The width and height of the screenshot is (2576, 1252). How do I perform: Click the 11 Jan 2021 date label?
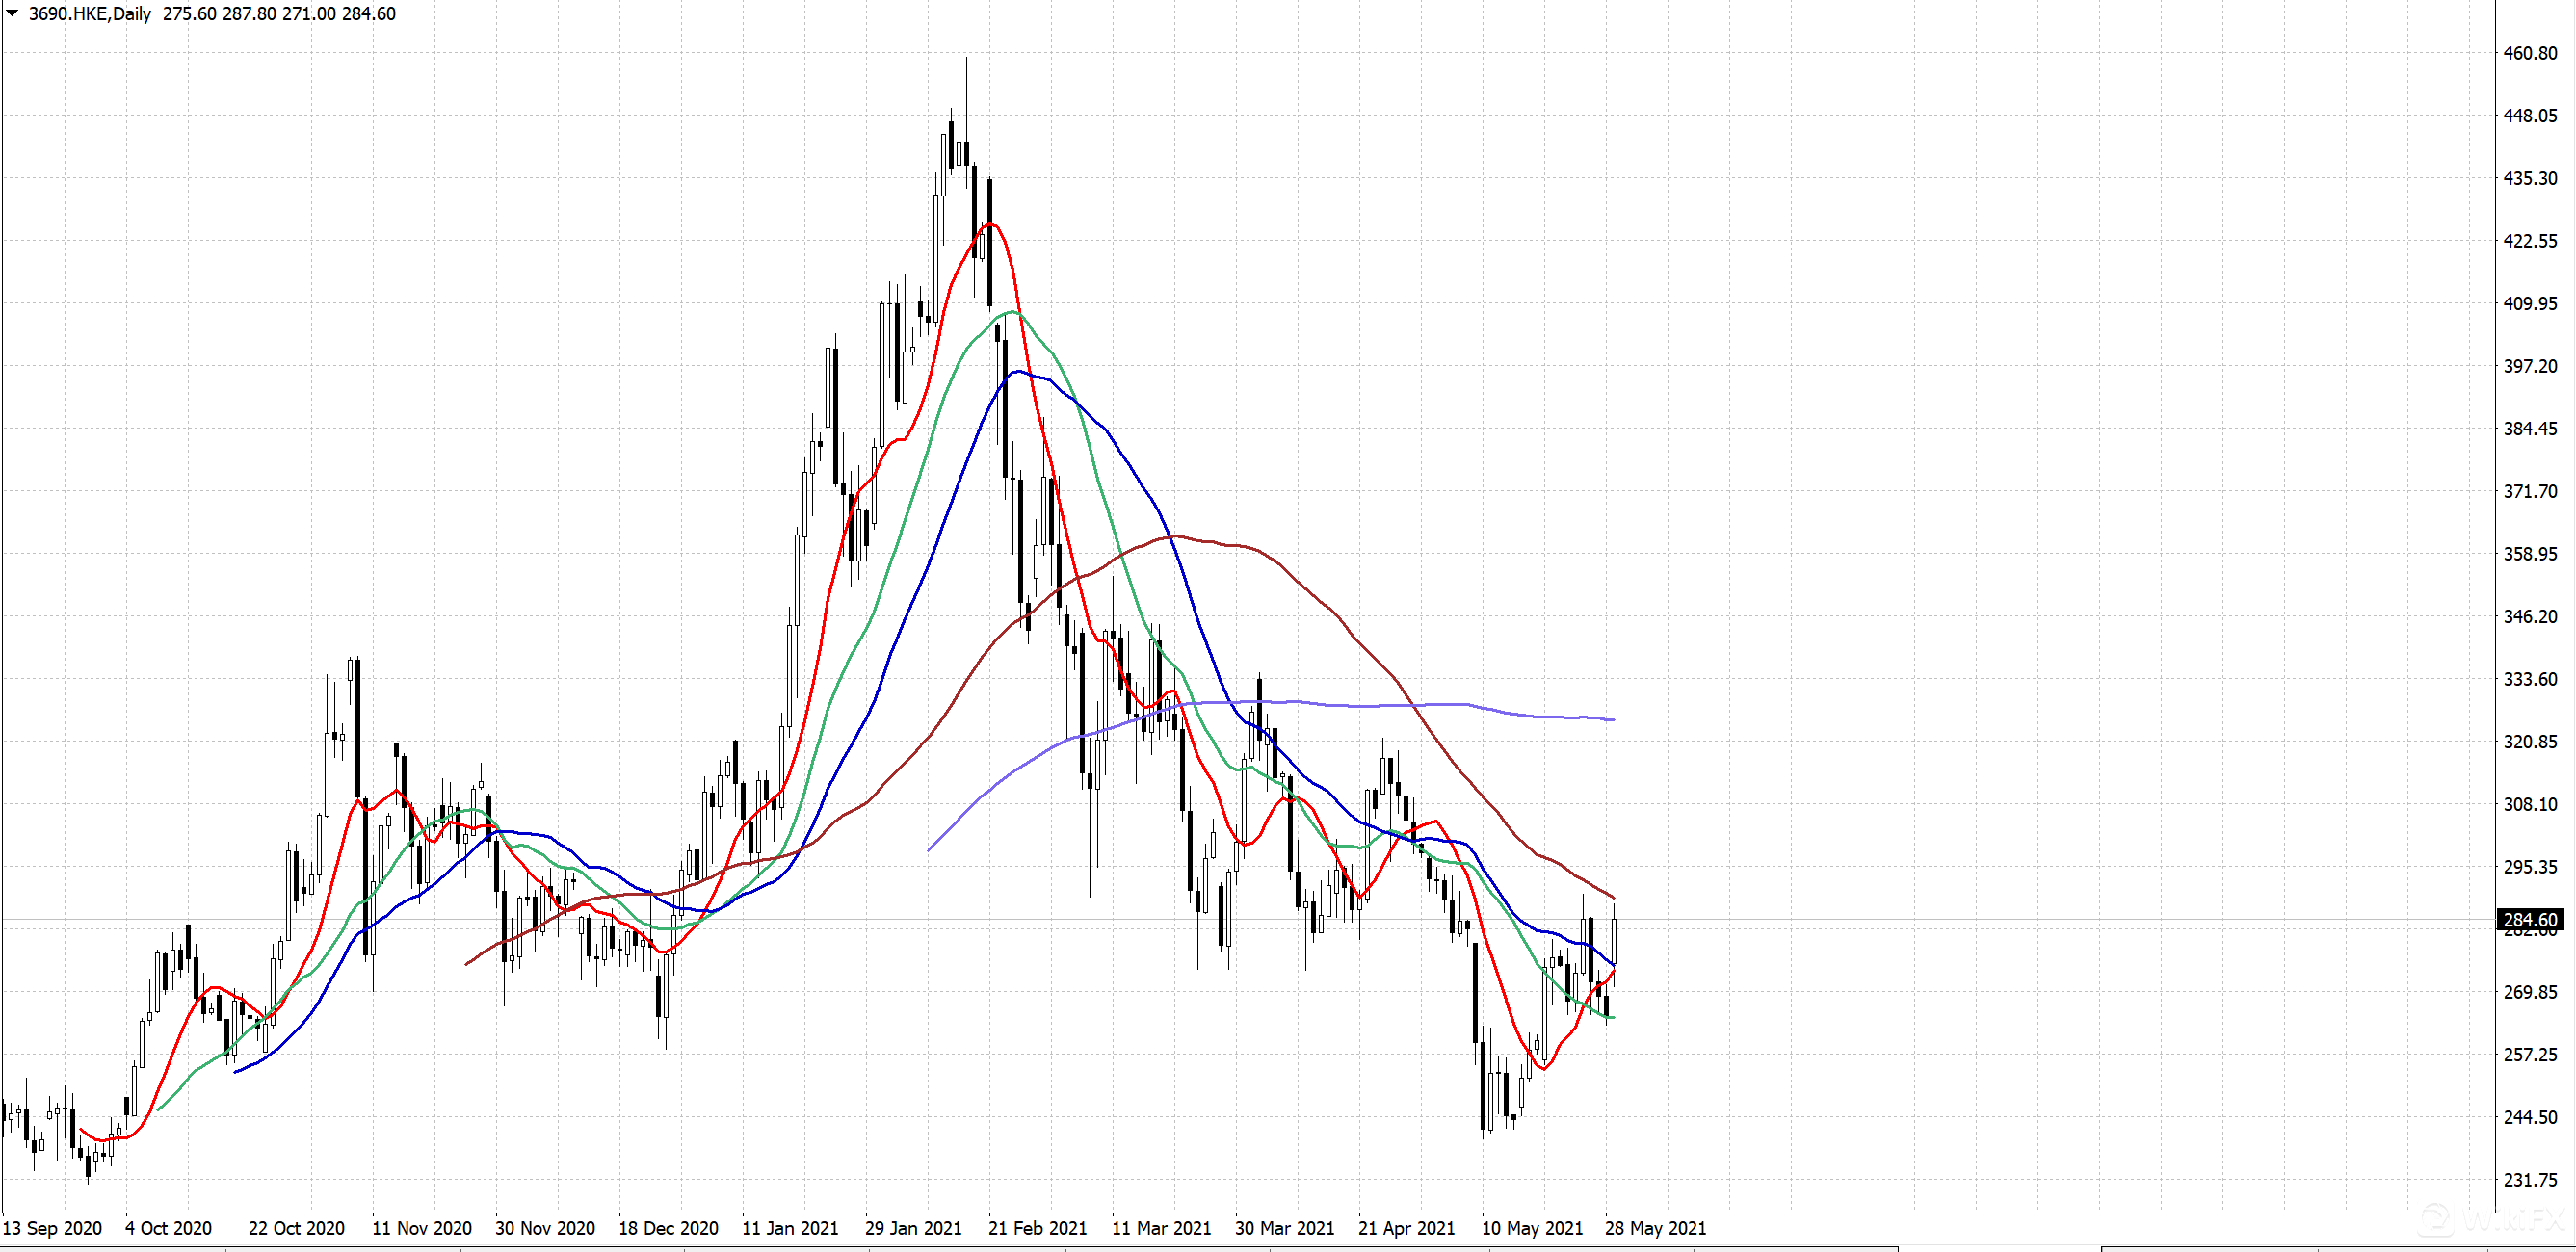pos(790,1228)
